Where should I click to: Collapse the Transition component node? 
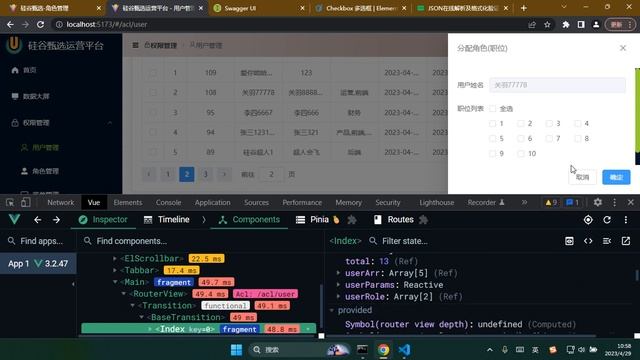132,305
